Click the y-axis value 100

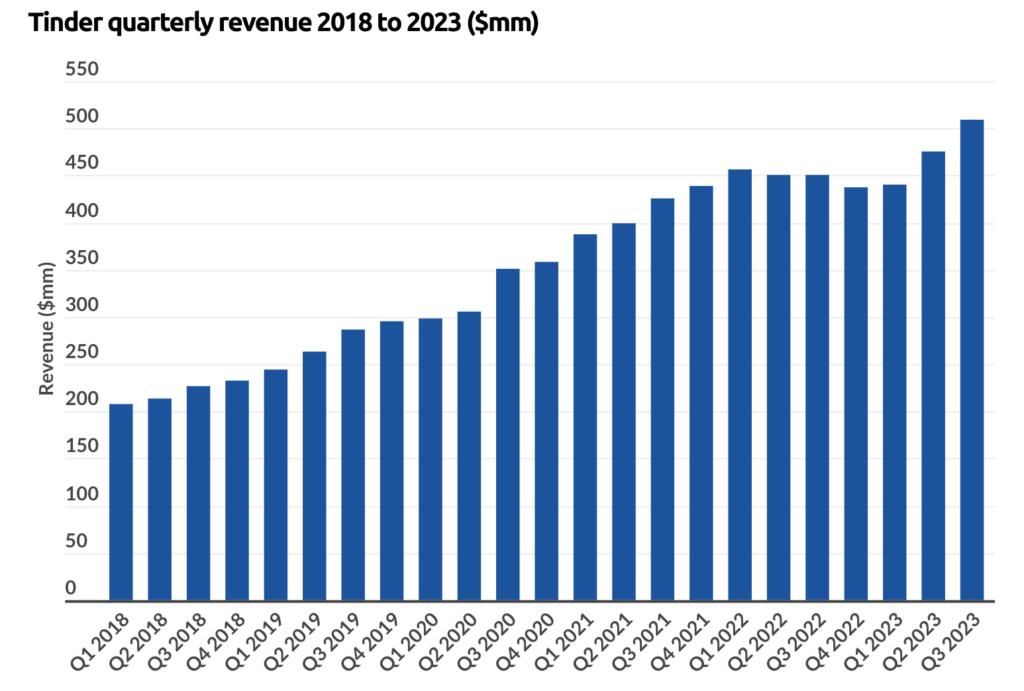(x=82, y=494)
